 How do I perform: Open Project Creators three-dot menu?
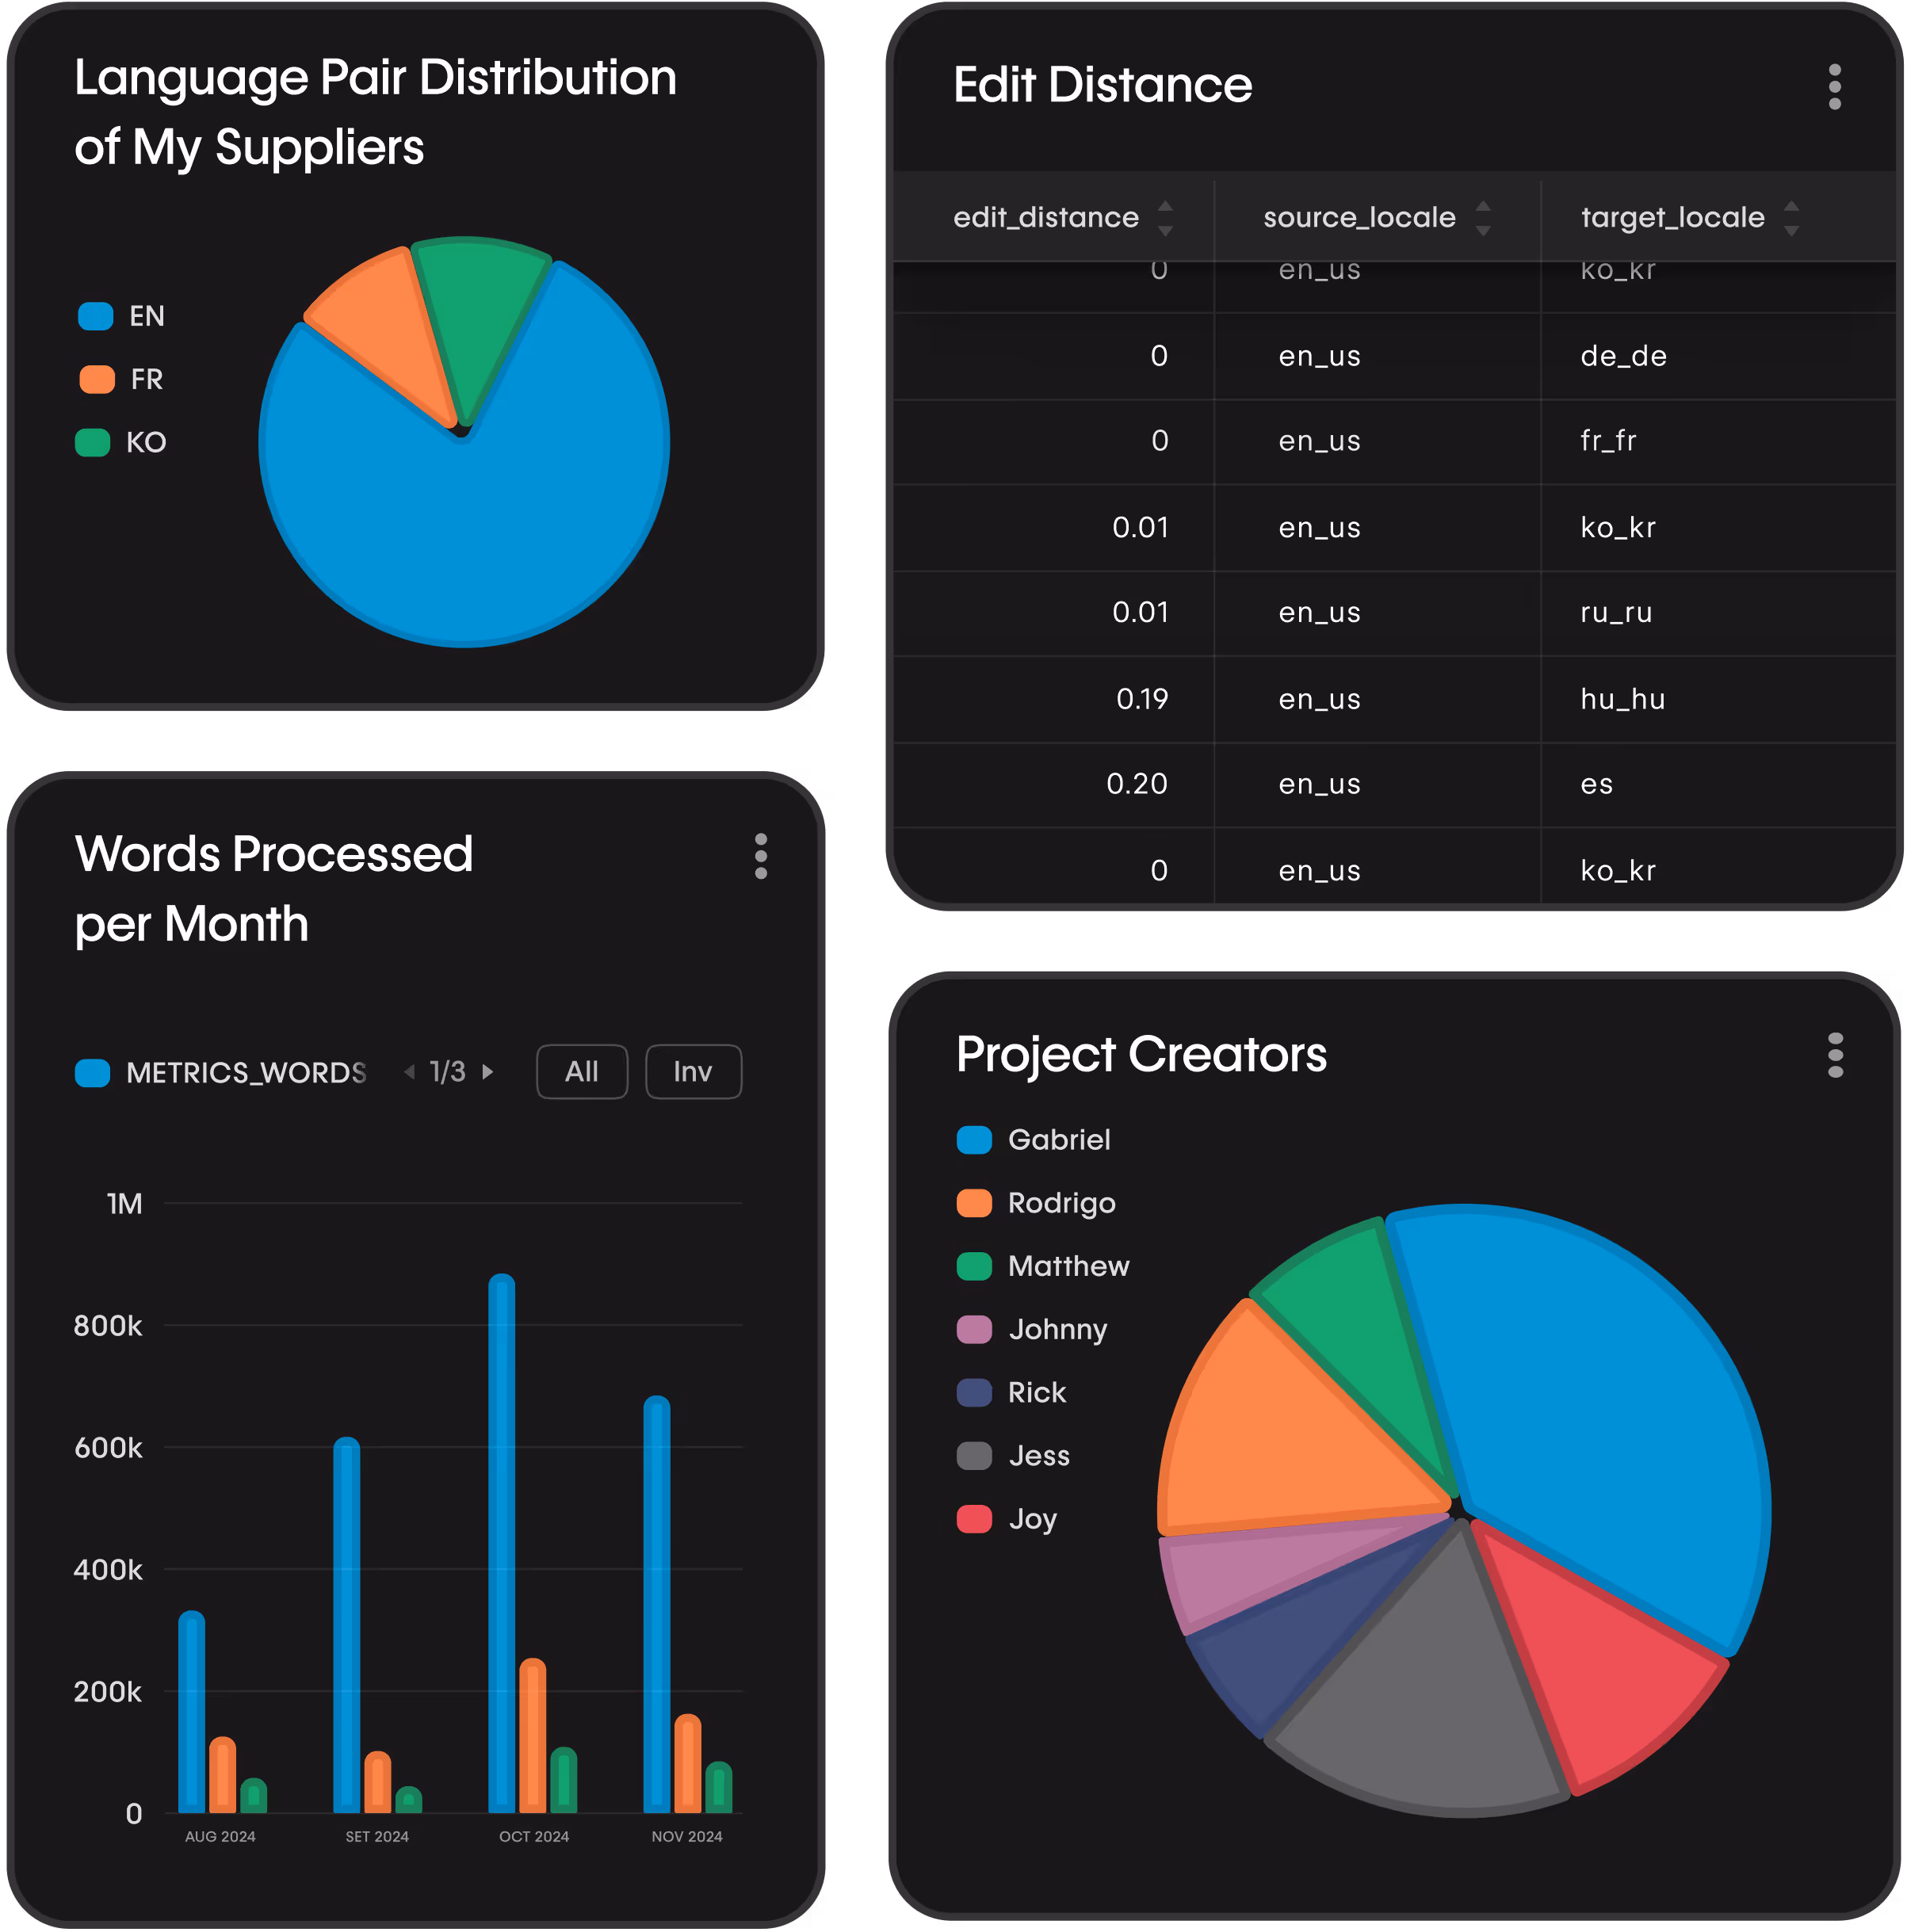point(1835,1055)
